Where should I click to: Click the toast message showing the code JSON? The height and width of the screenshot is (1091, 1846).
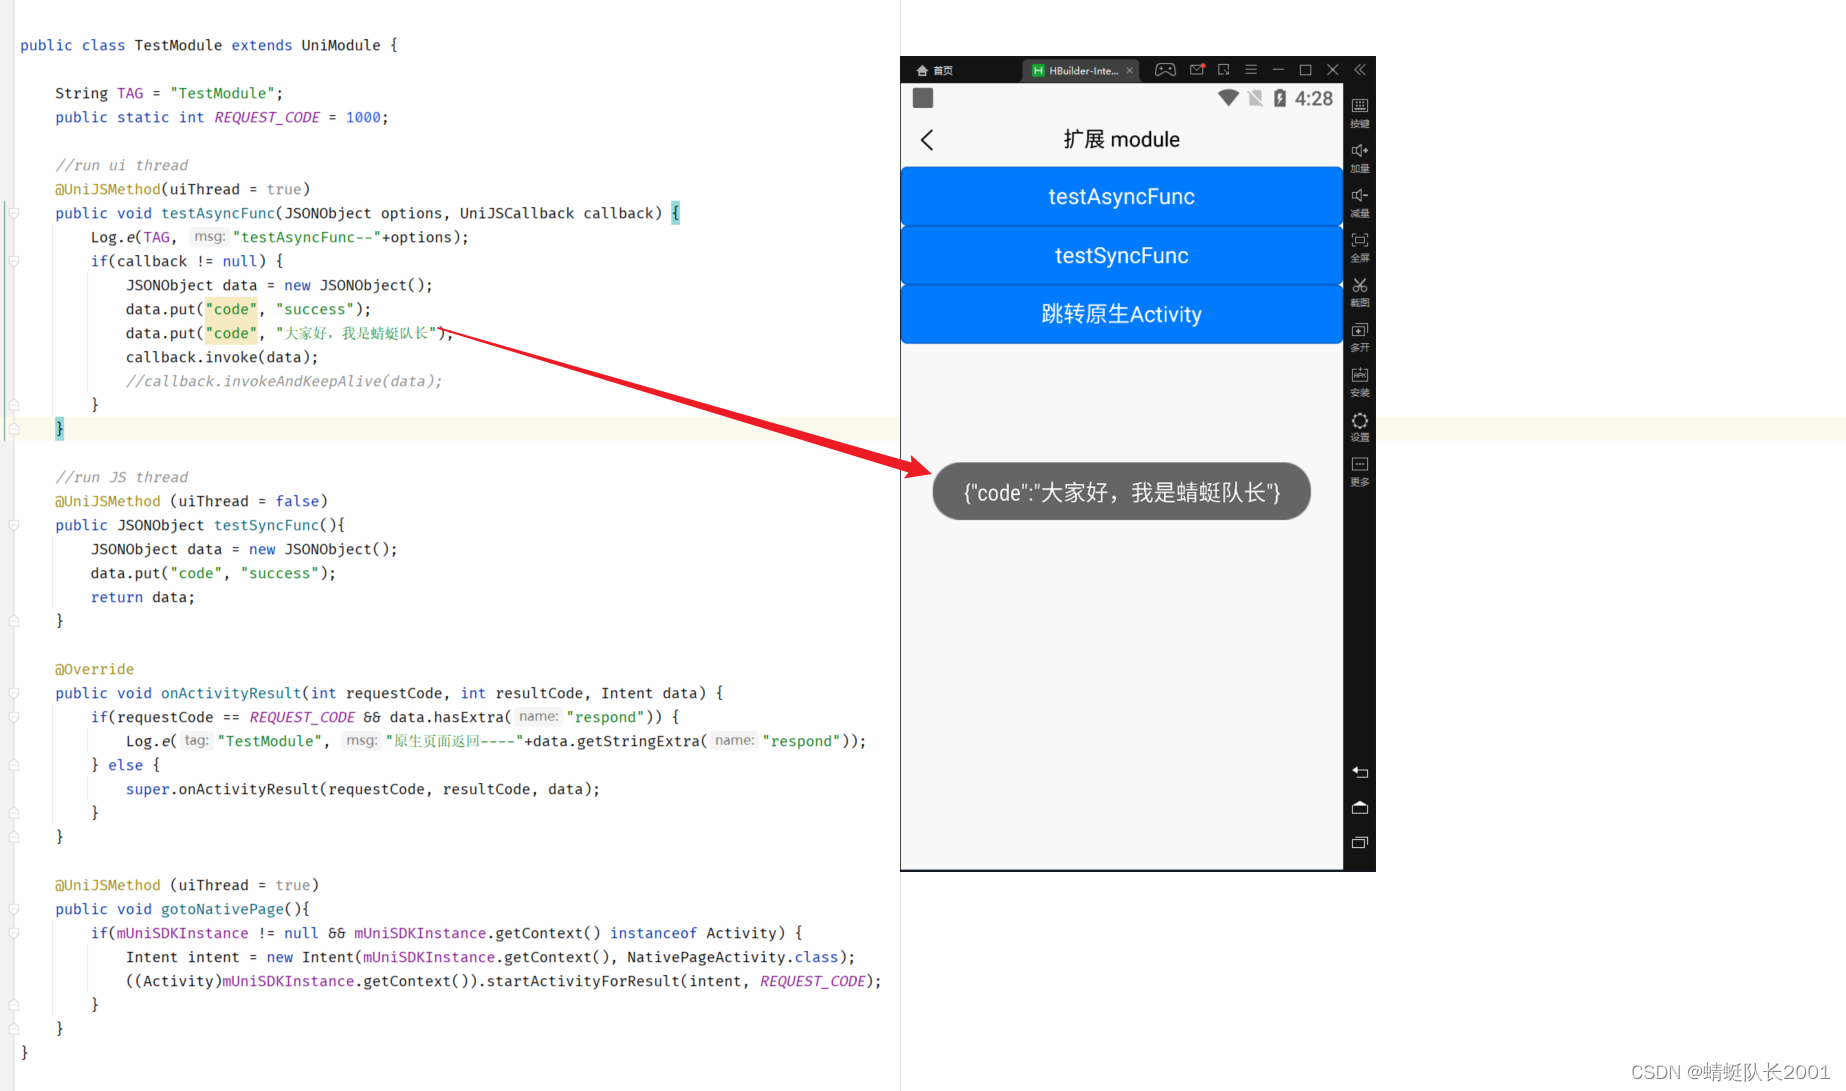click(1121, 492)
